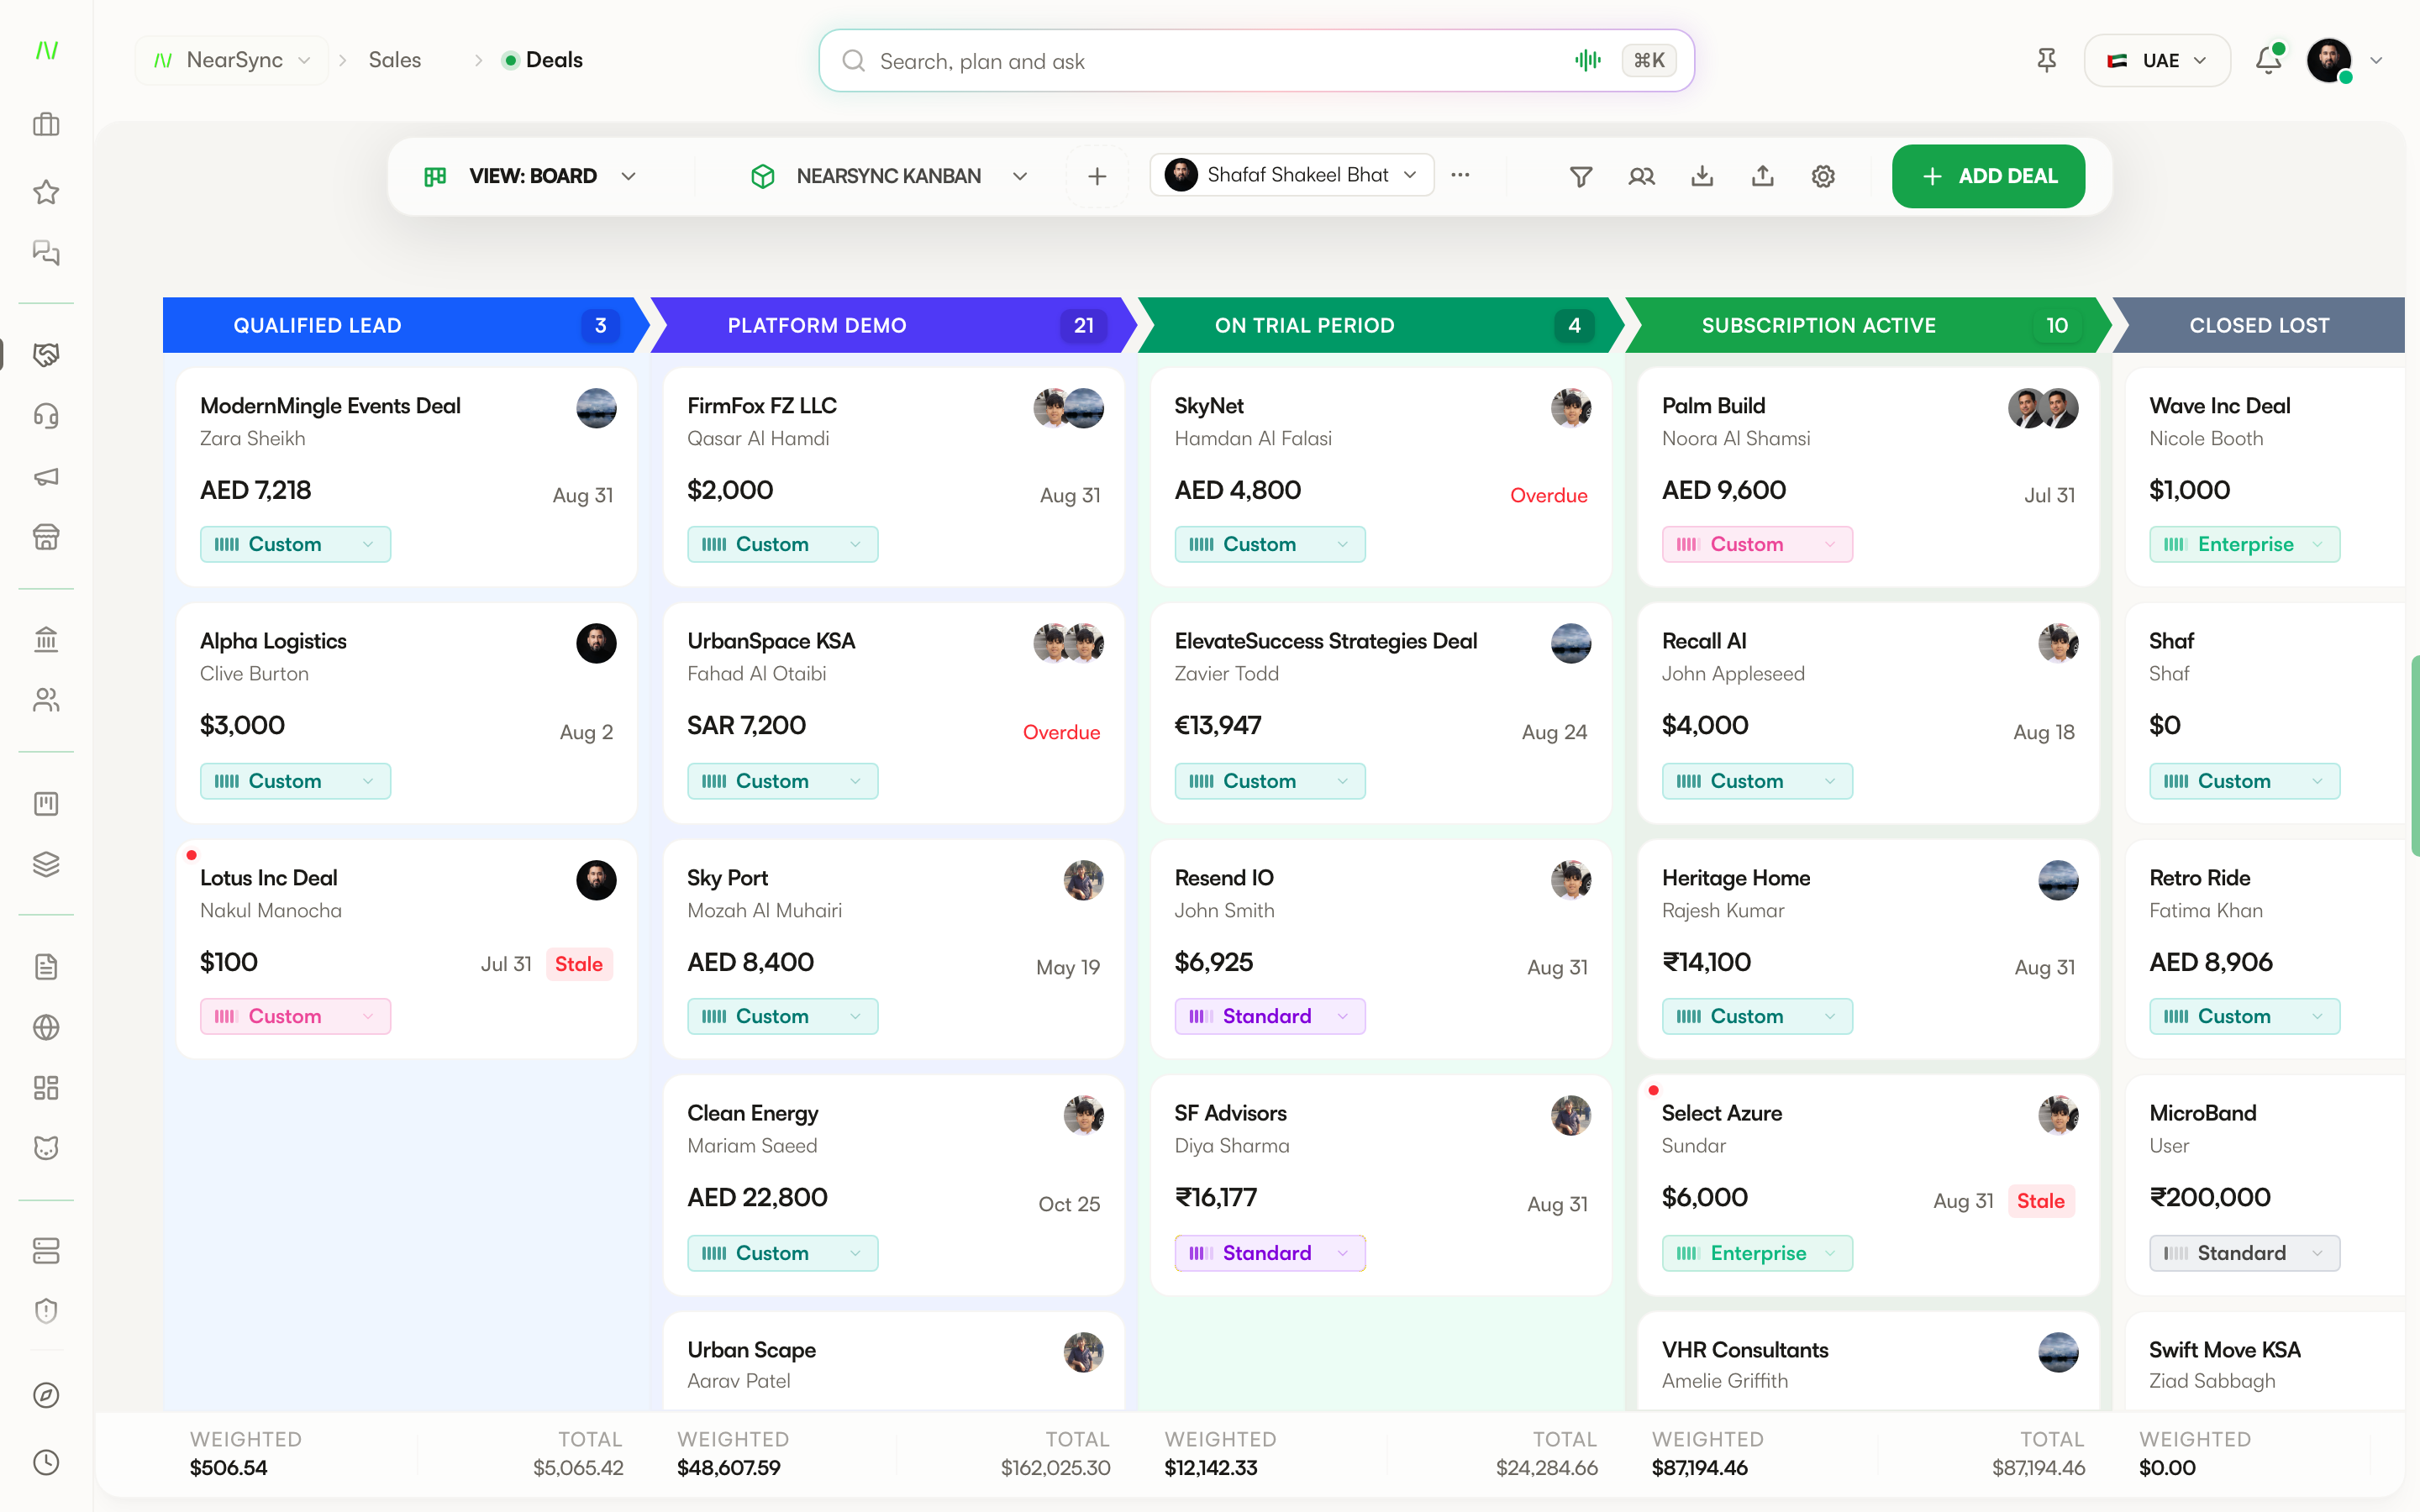Open the chat messages sidebar icon
This screenshot has width=2420, height=1512.
click(46, 253)
